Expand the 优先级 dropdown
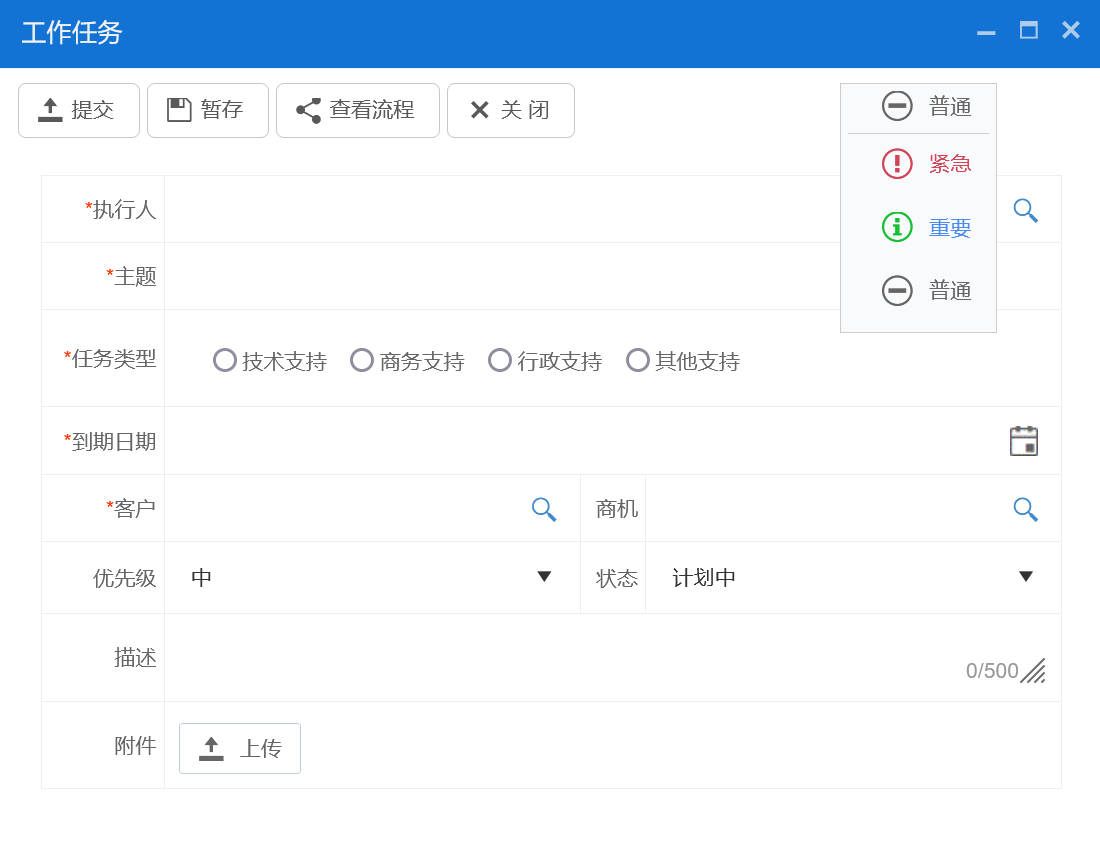The image size is (1100, 857). (x=372, y=578)
